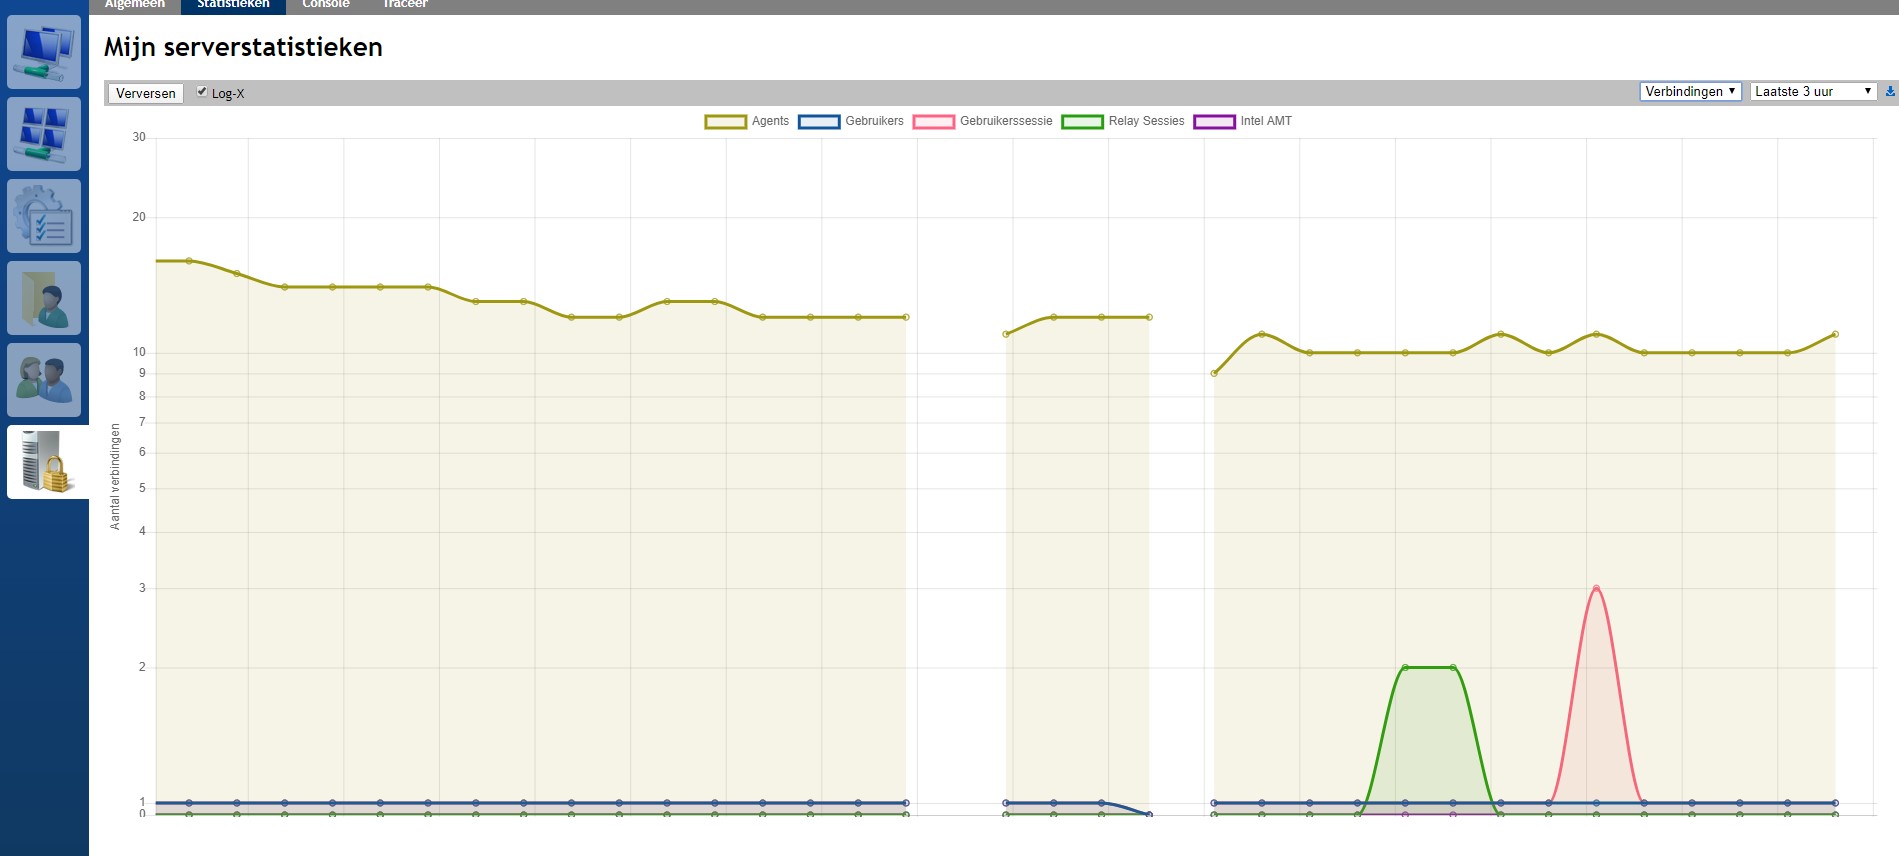Image resolution: width=1899 pixels, height=856 pixels.
Task: Switch to the Algemeen tab
Action: coord(135,5)
